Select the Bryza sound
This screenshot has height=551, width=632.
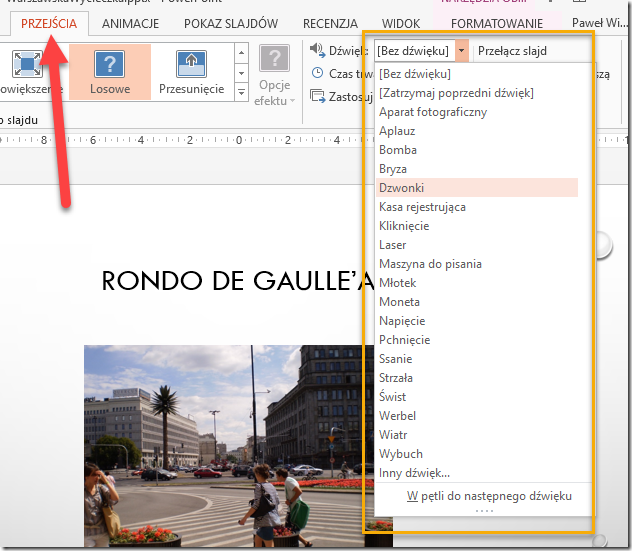point(477,168)
